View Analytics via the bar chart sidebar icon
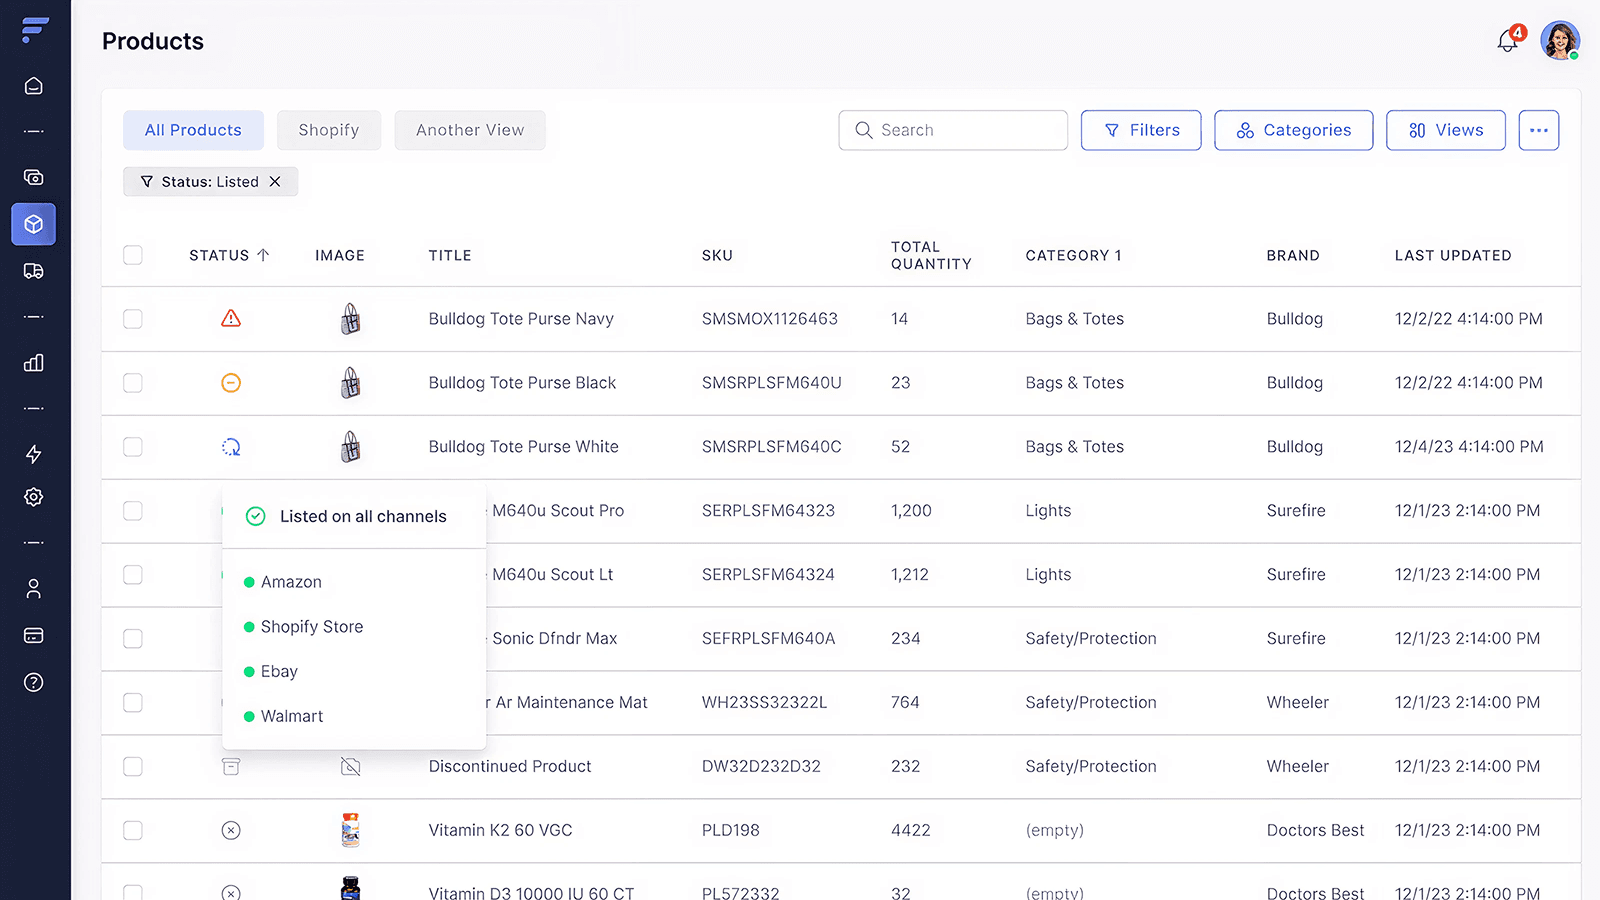Screen dimensions: 1600x900 pos(33,363)
